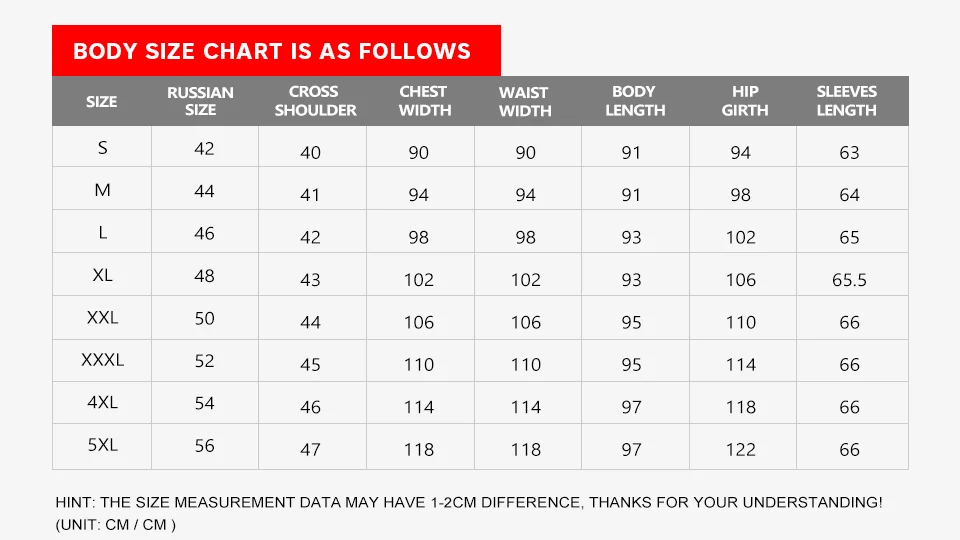The image size is (960, 540).
Task: Select the 5XL size row label
Action: tap(102, 445)
